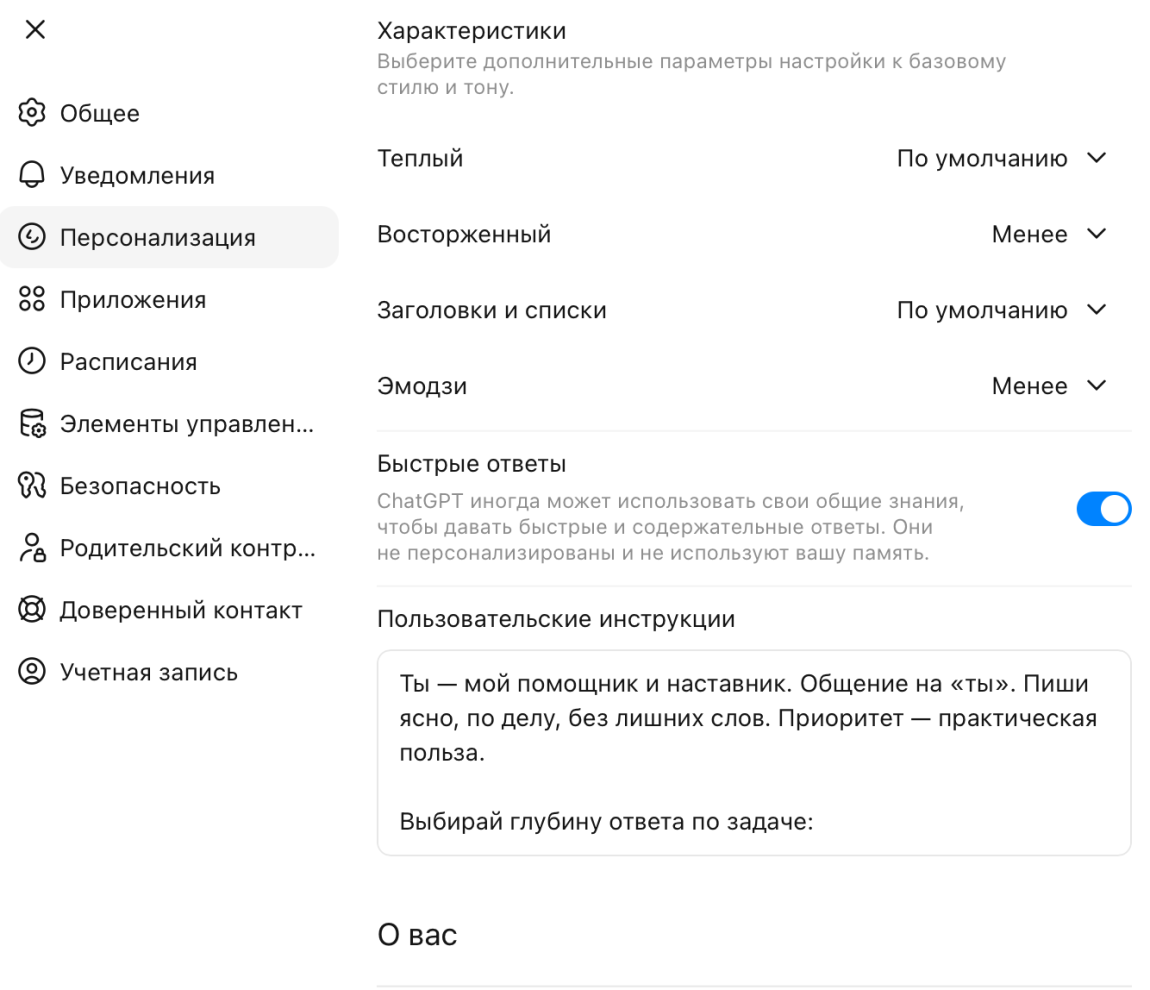Click the gear icon next to Общее

pyautogui.click(x=32, y=113)
